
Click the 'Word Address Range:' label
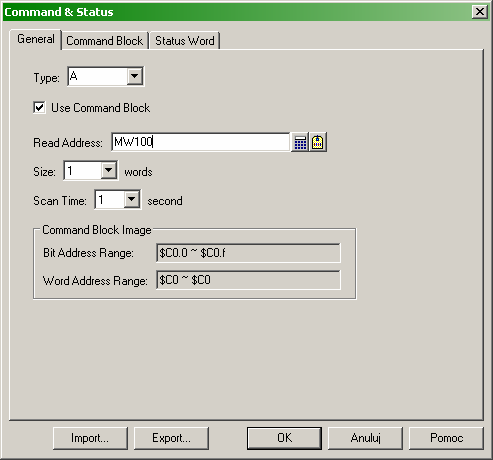[x=95, y=280]
